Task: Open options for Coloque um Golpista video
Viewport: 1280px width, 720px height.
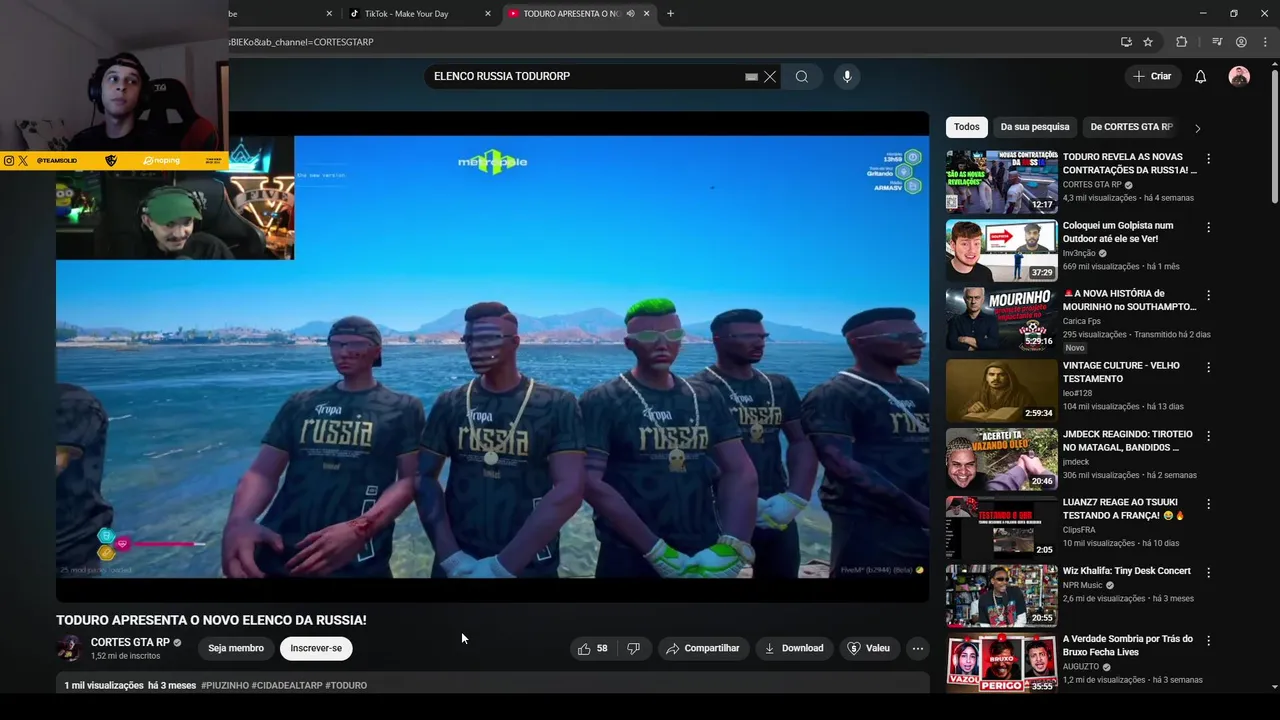Action: [1208, 227]
